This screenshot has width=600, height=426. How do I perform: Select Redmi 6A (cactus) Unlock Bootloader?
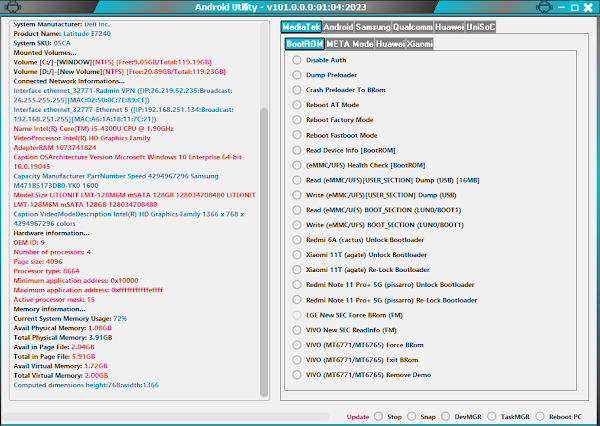297,240
